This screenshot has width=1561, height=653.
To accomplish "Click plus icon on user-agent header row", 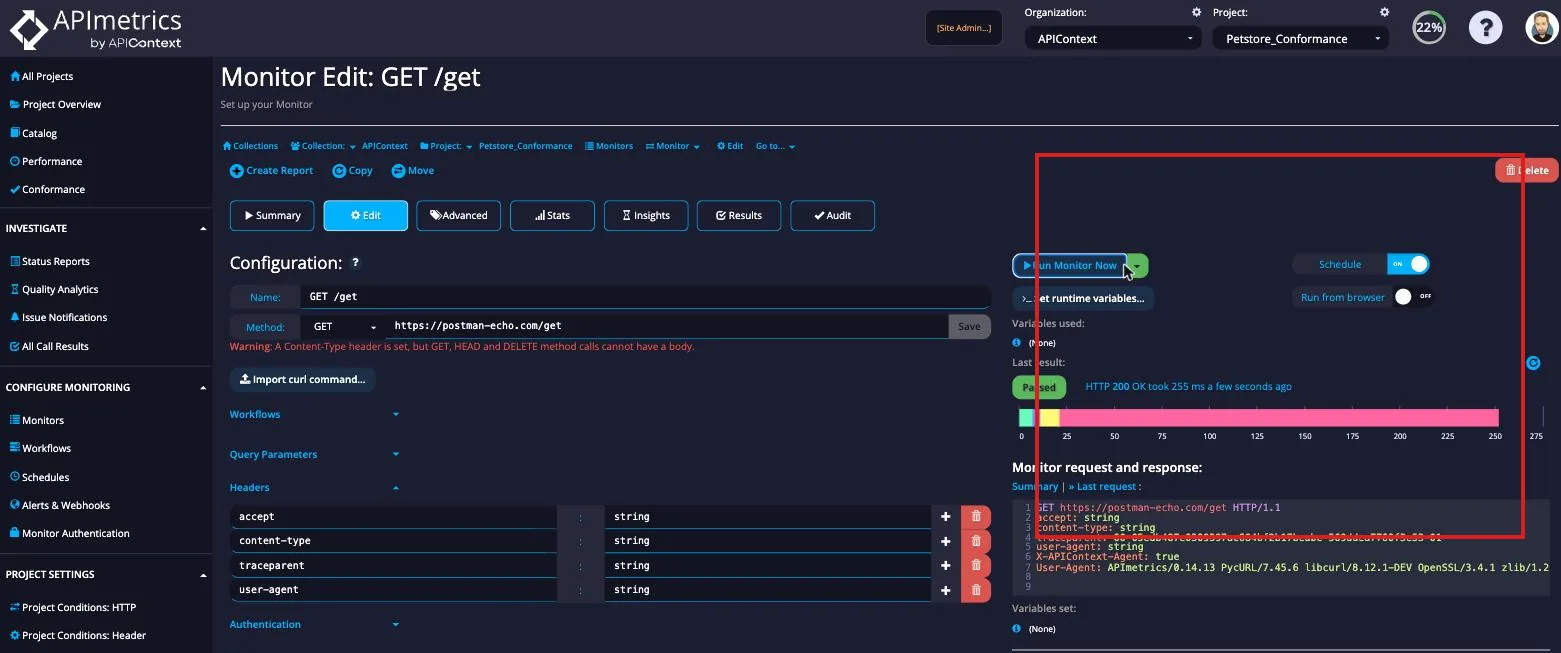I will 945,590.
